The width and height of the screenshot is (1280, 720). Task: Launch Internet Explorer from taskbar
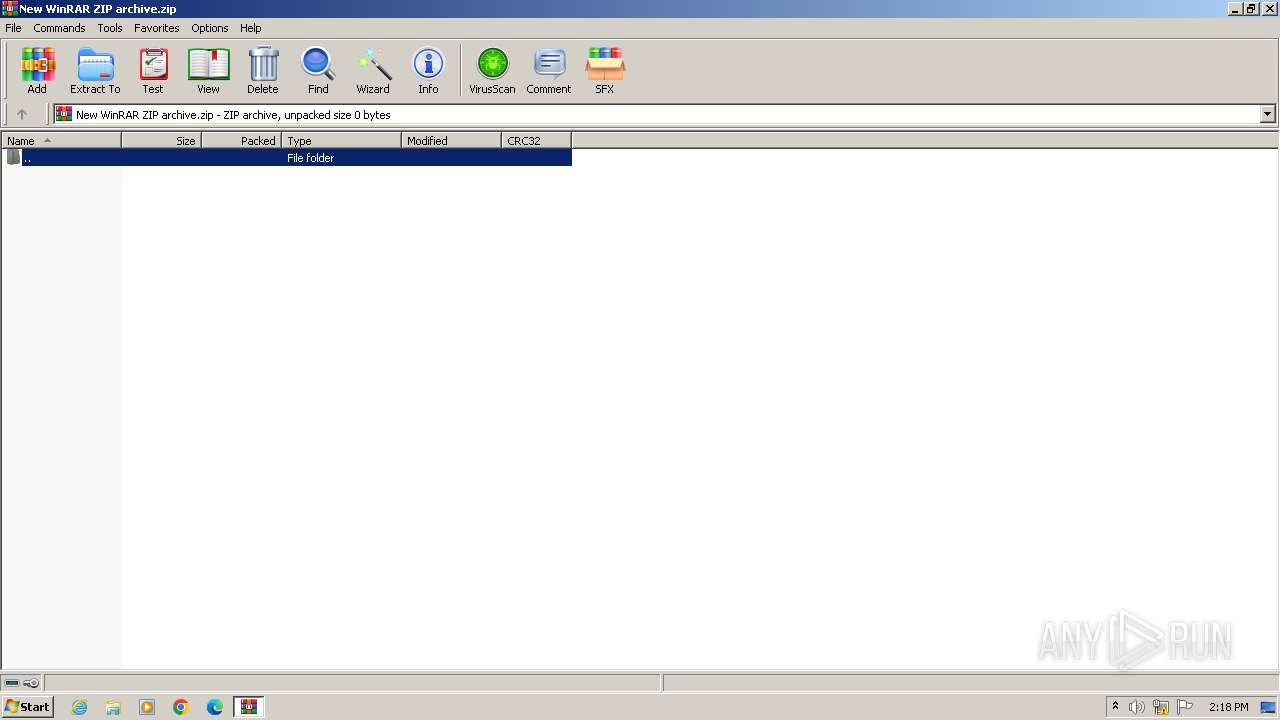point(79,707)
